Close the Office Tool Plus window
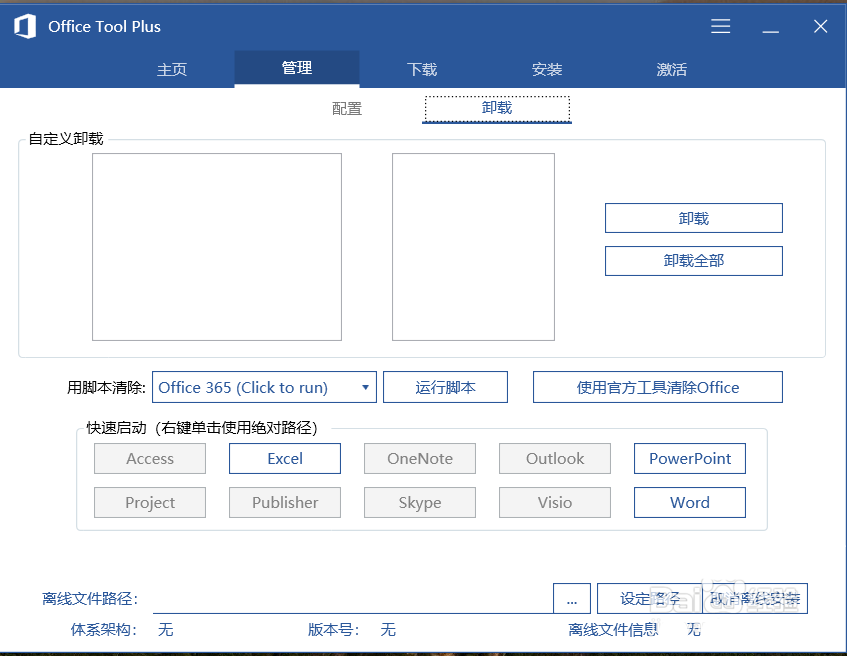The width and height of the screenshot is (847, 656). point(820,26)
